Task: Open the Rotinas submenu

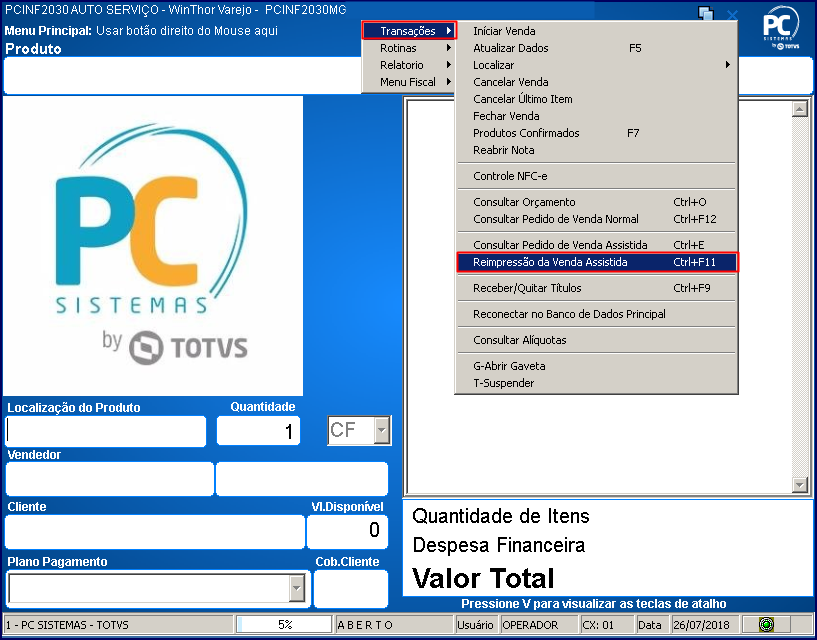Action: point(409,48)
